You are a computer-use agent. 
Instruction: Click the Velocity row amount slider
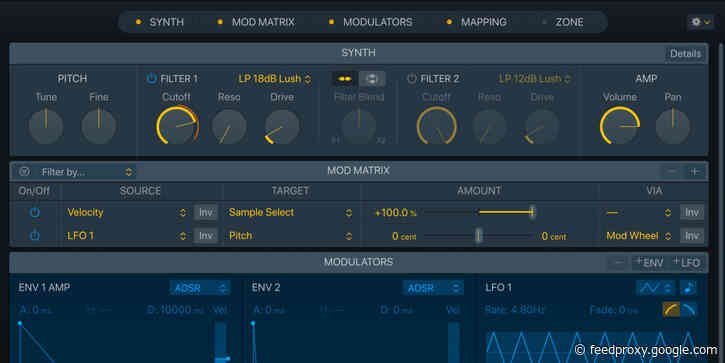[x=479, y=212]
